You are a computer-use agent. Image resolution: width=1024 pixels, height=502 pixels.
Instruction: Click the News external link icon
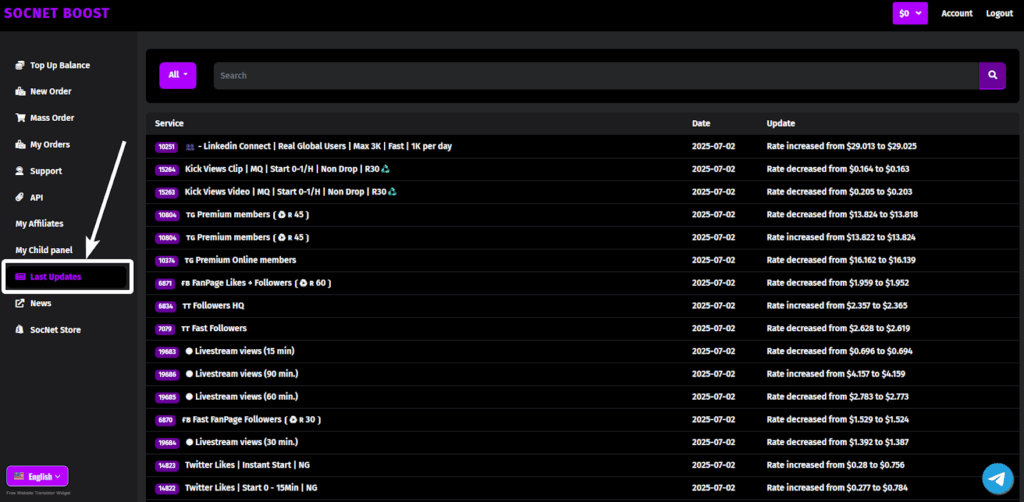click(x=20, y=303)
